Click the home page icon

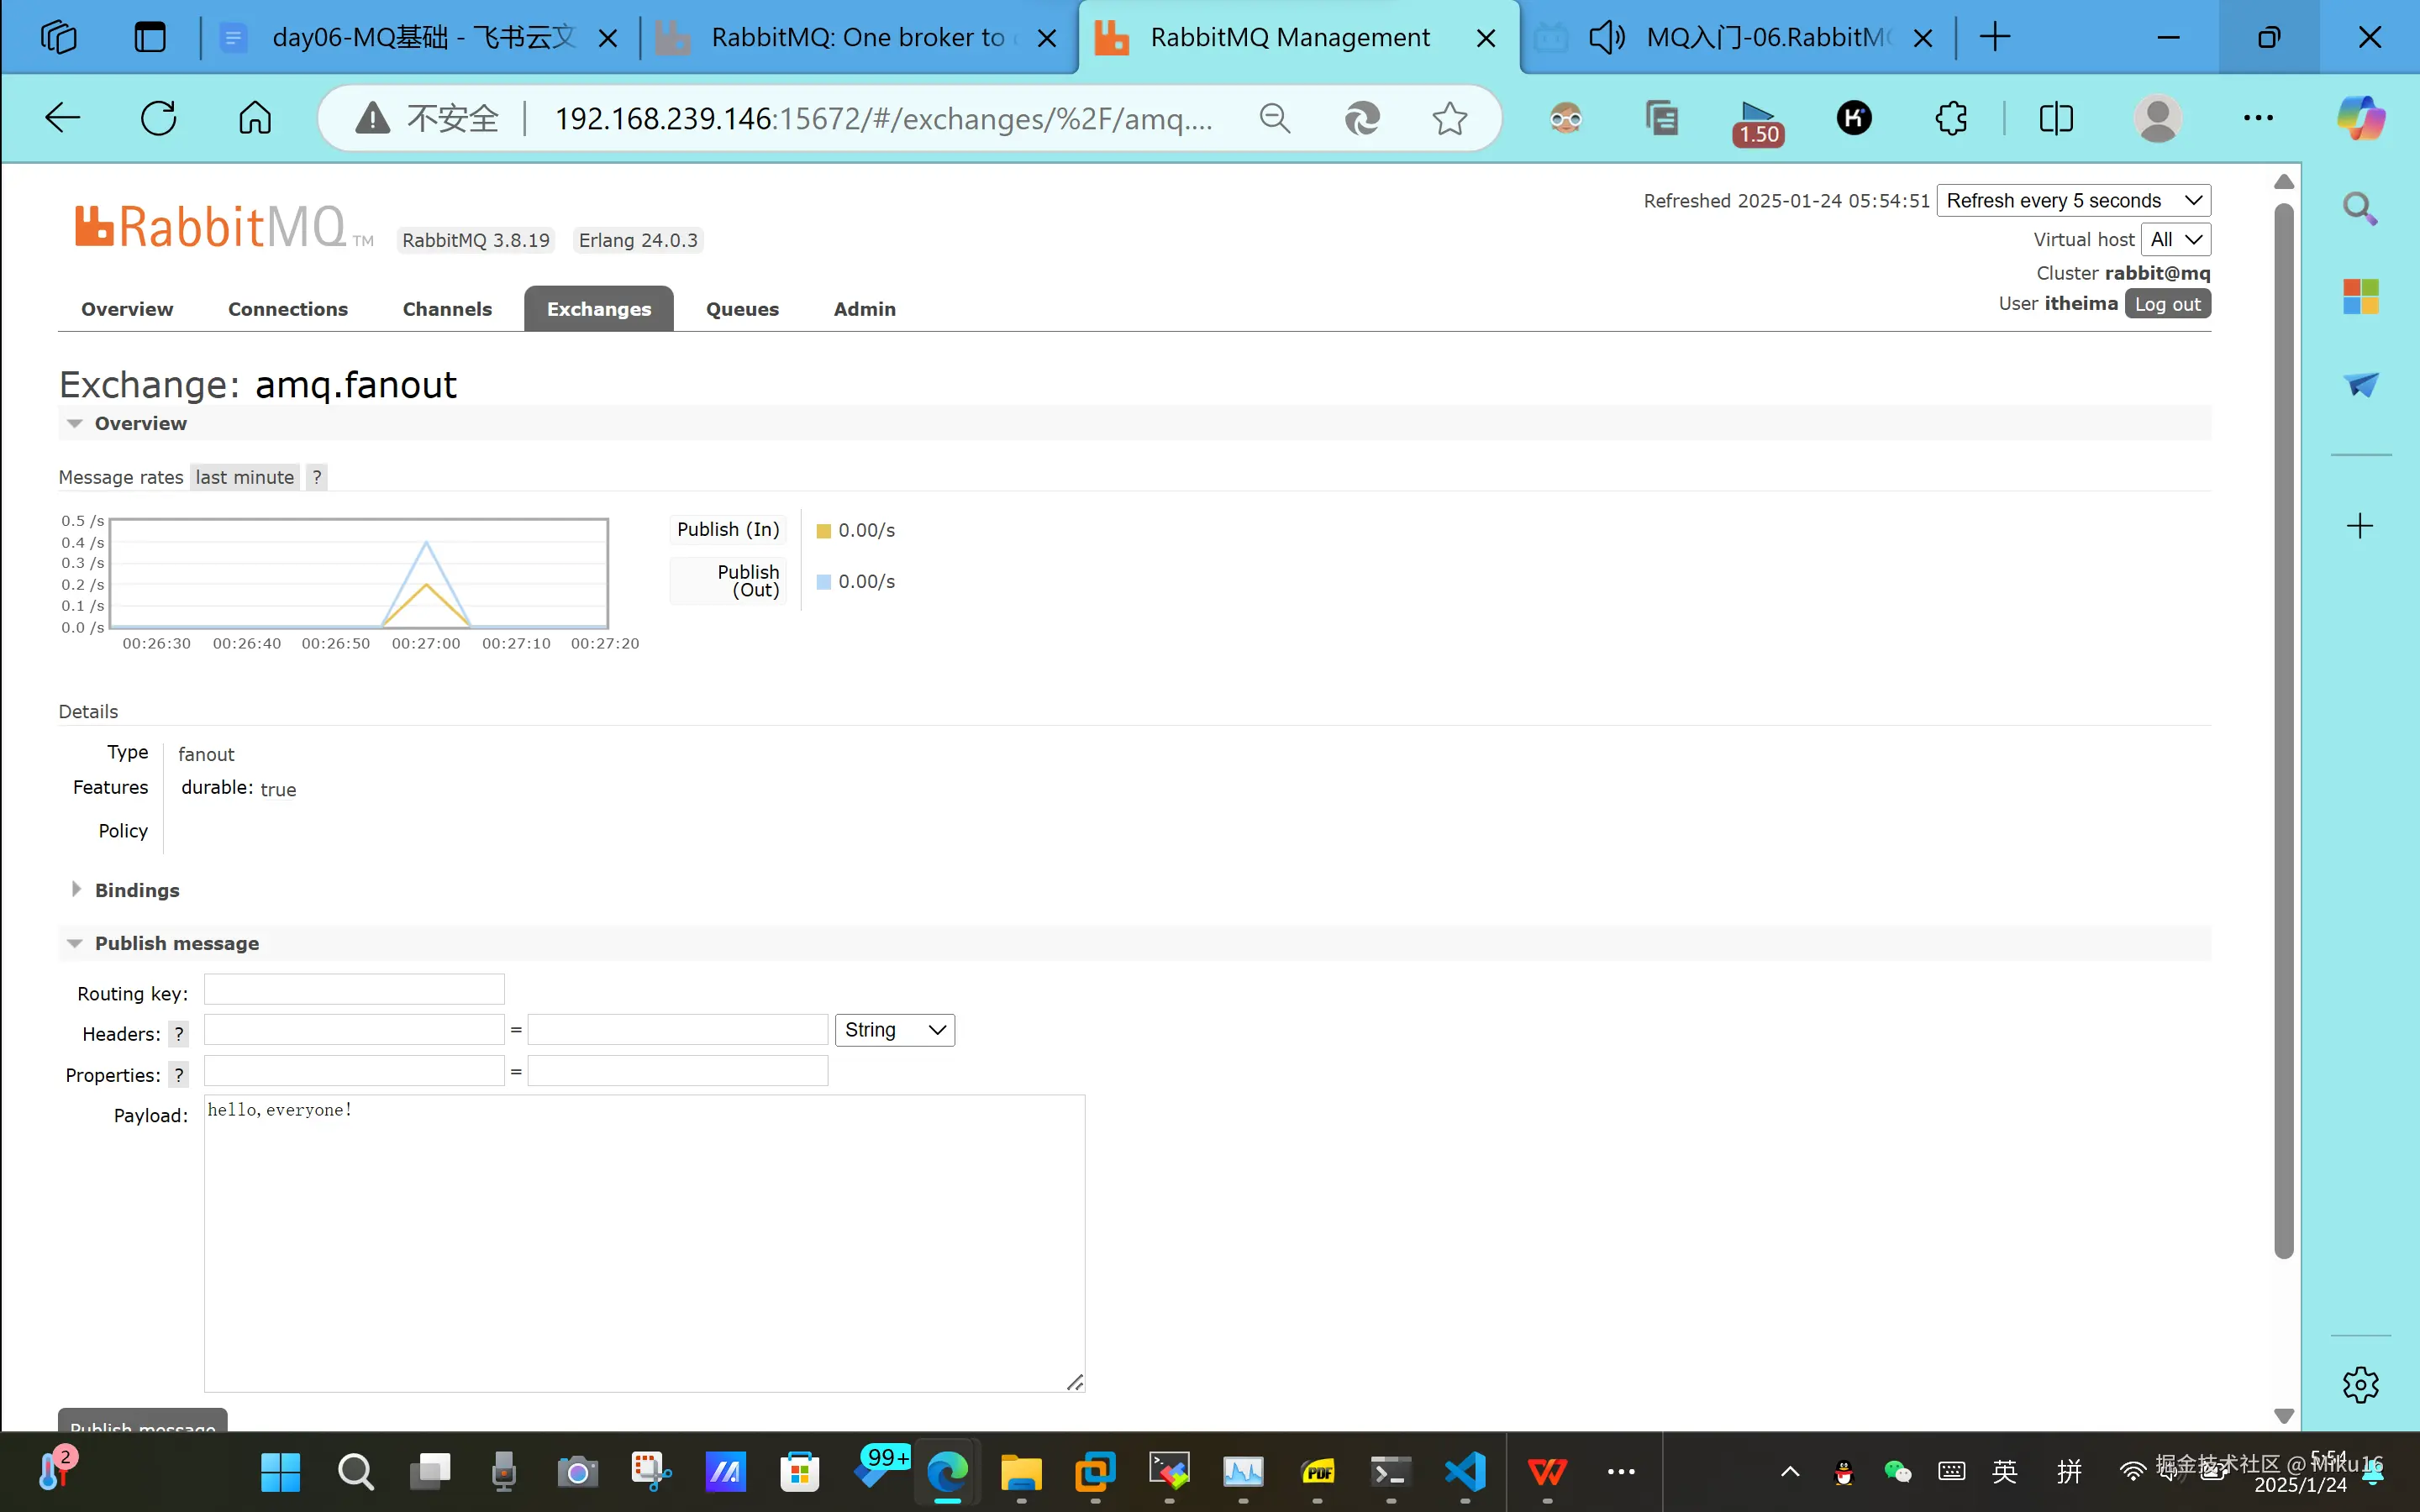255,118
